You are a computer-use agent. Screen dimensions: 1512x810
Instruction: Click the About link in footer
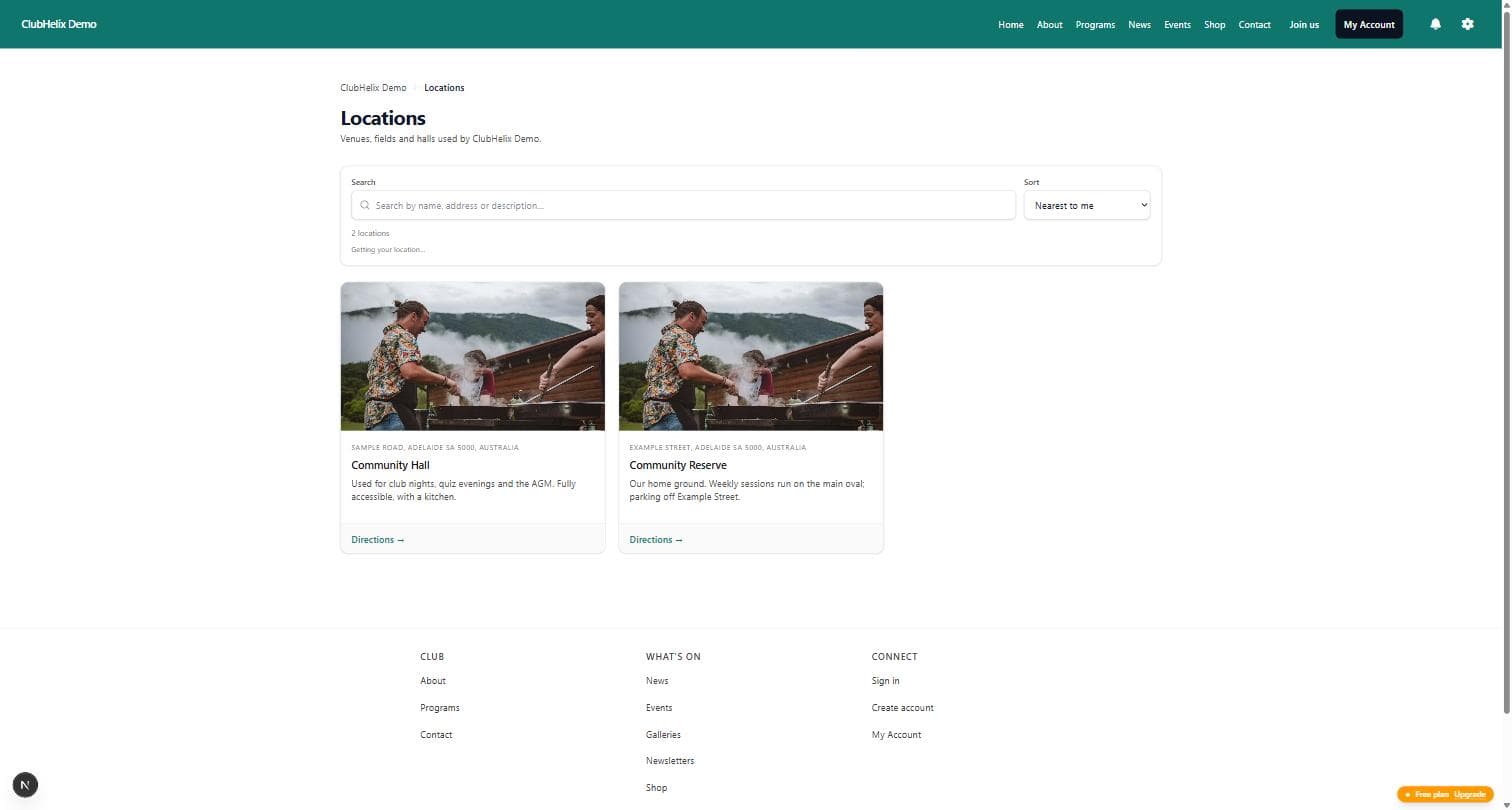(x=433, y=681)
